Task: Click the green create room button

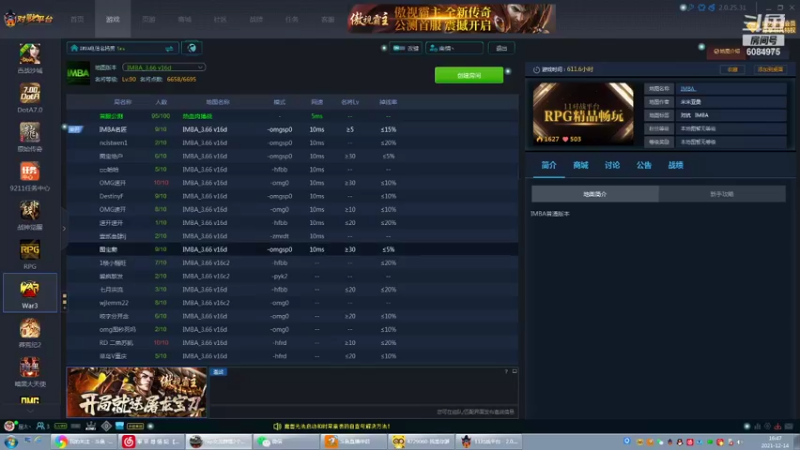Action: click(x=469, y=75)
